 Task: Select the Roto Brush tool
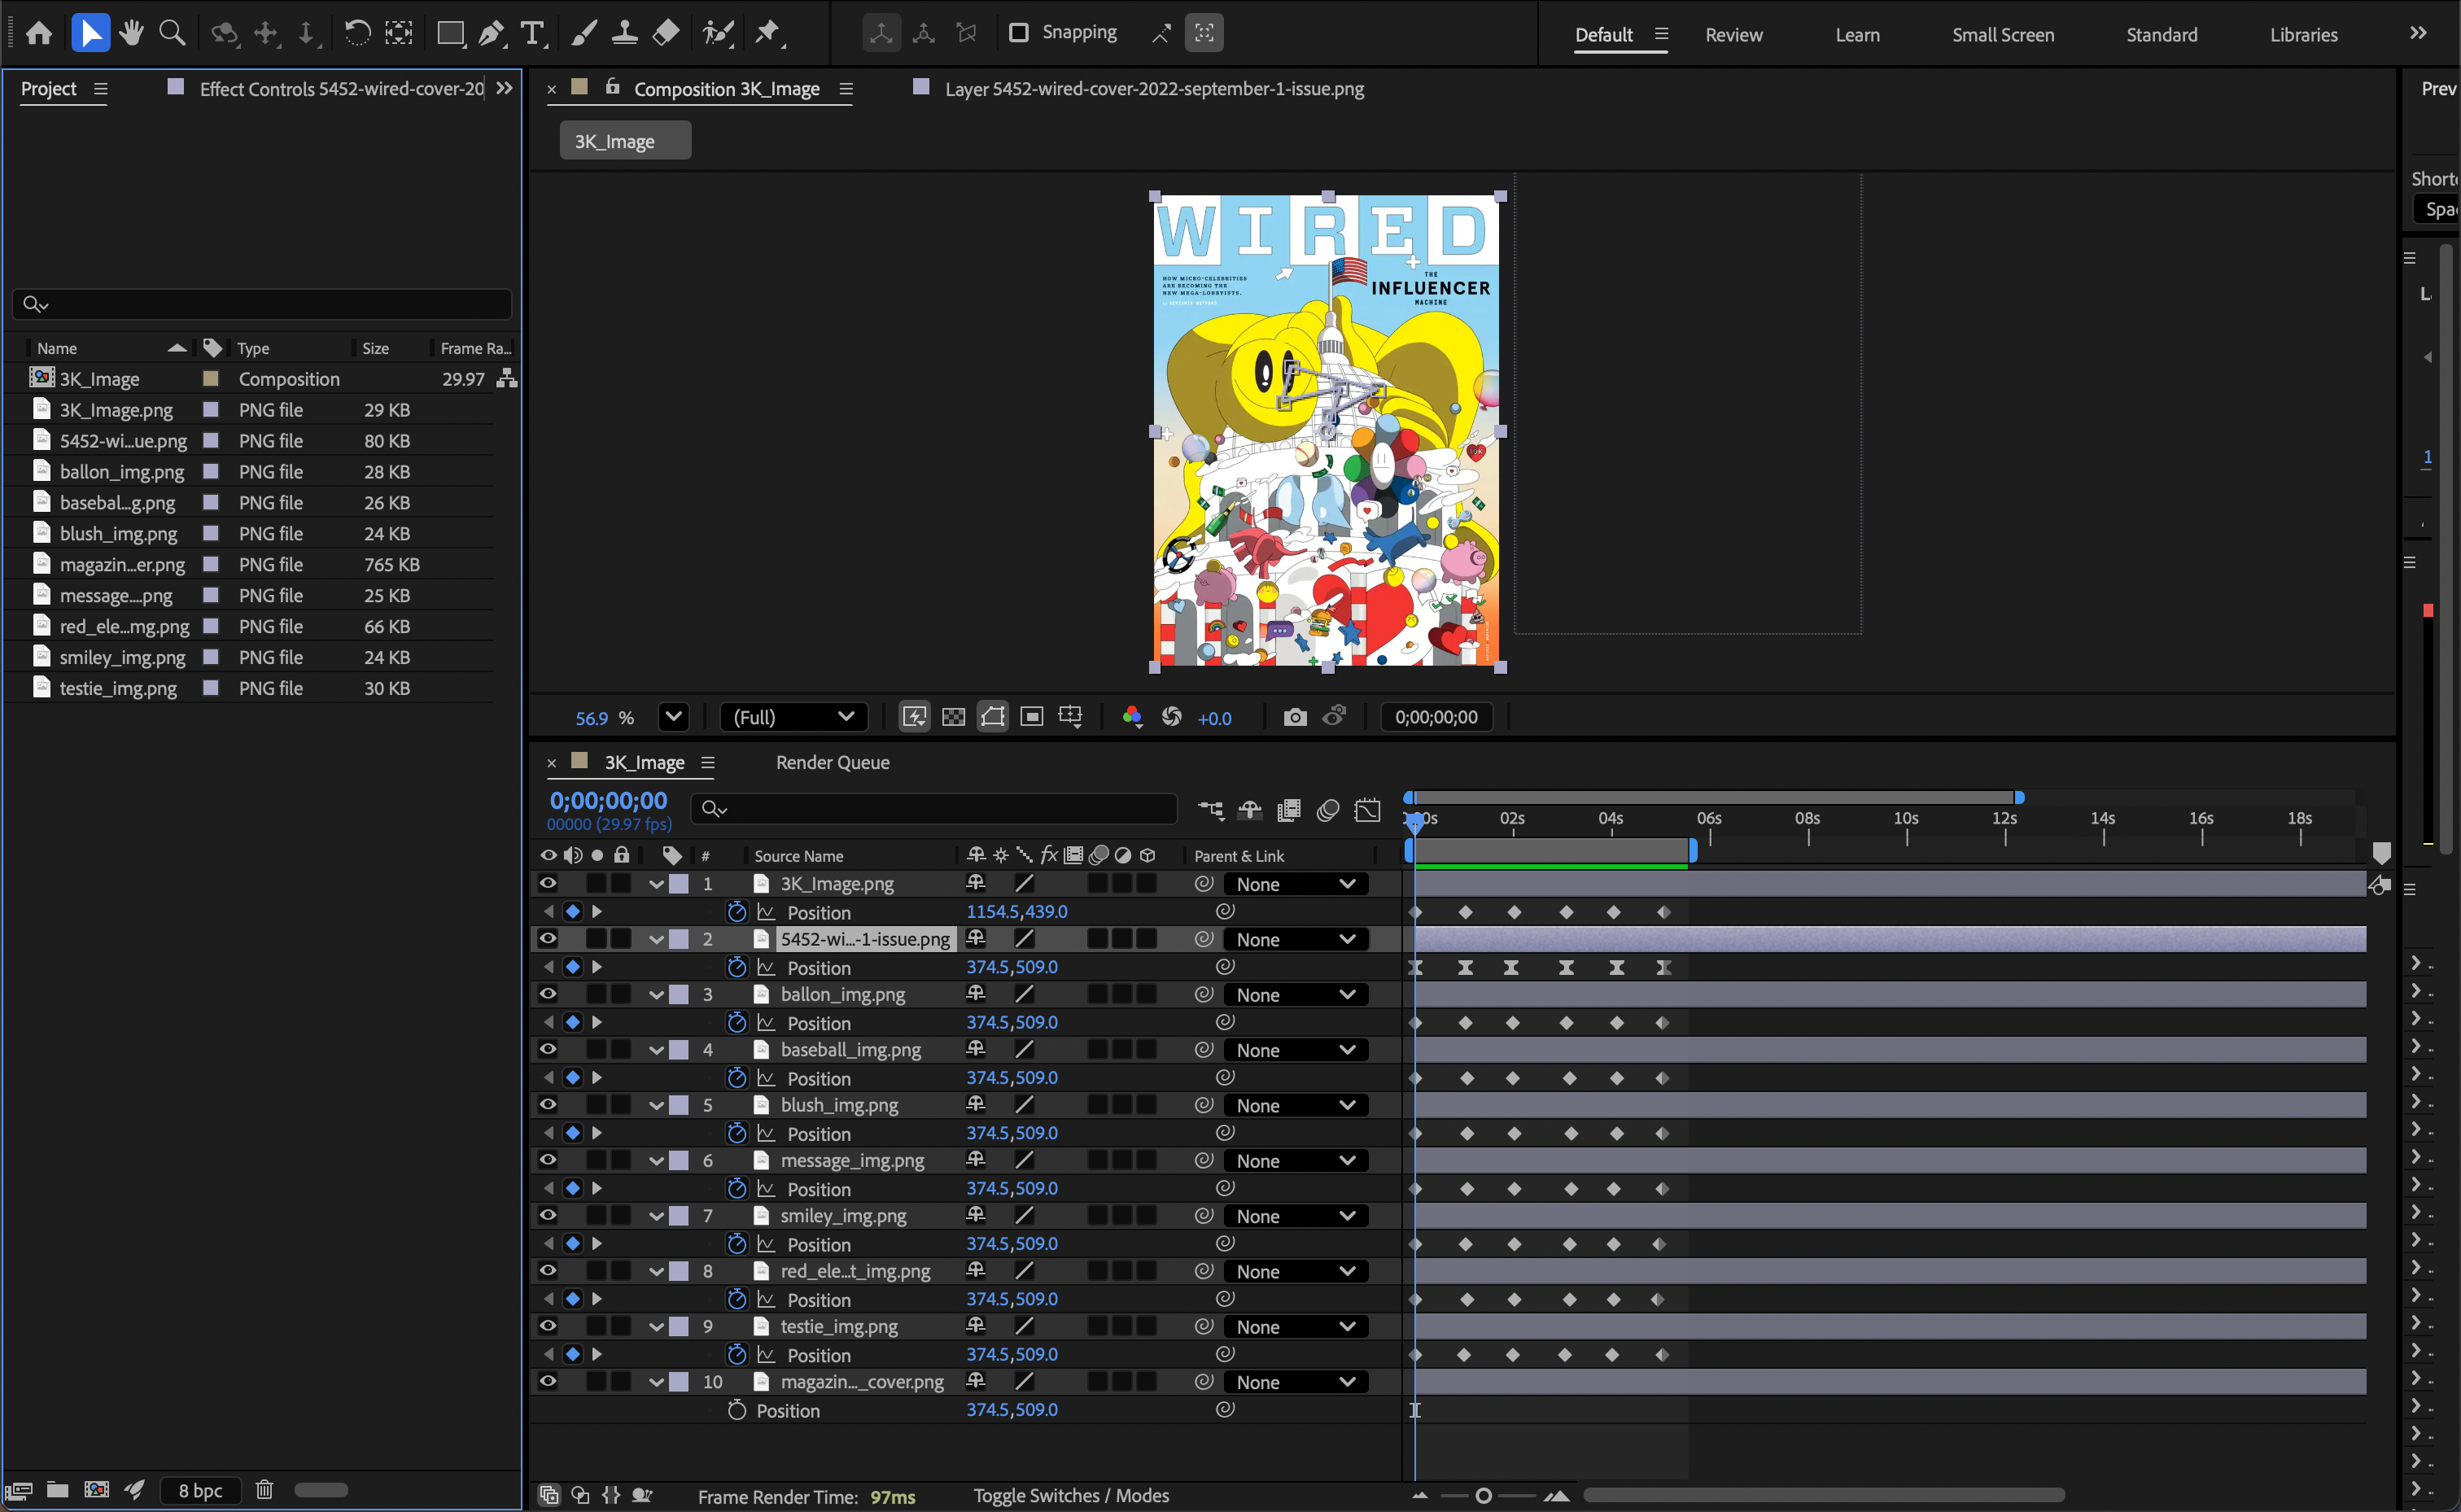(x=718, y=33)
